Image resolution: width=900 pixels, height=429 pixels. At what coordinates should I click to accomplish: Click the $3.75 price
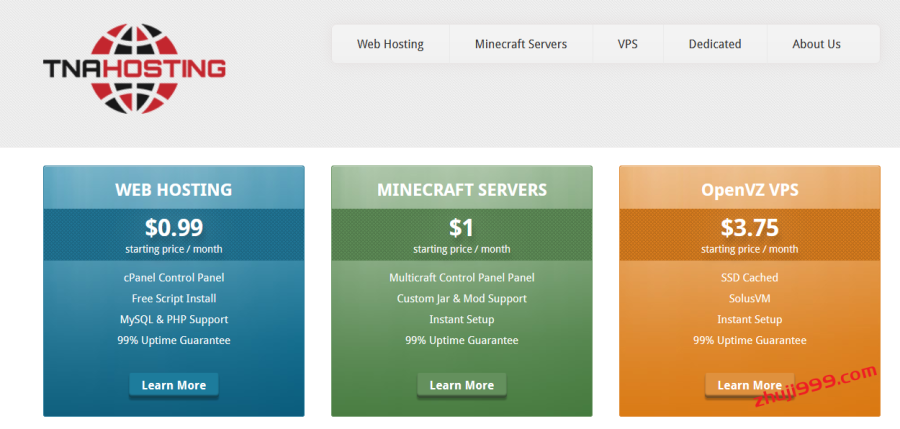[750, 228]
